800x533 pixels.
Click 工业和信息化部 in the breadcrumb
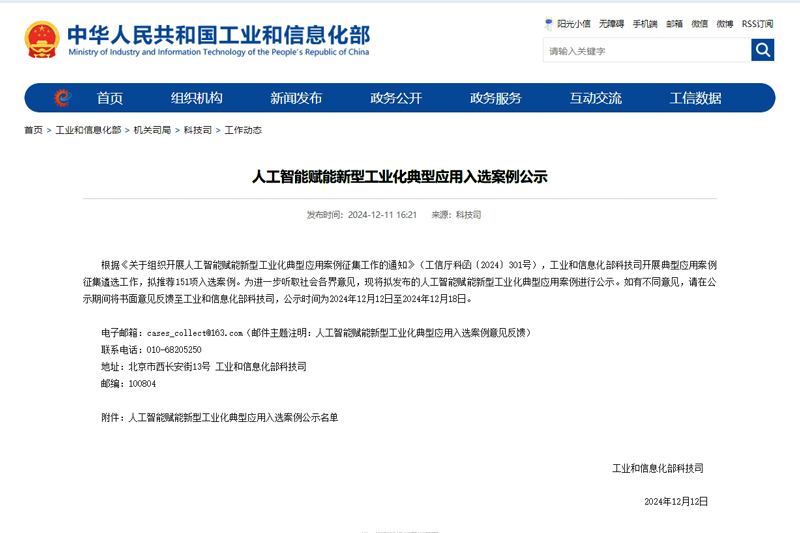pos(88,130)
